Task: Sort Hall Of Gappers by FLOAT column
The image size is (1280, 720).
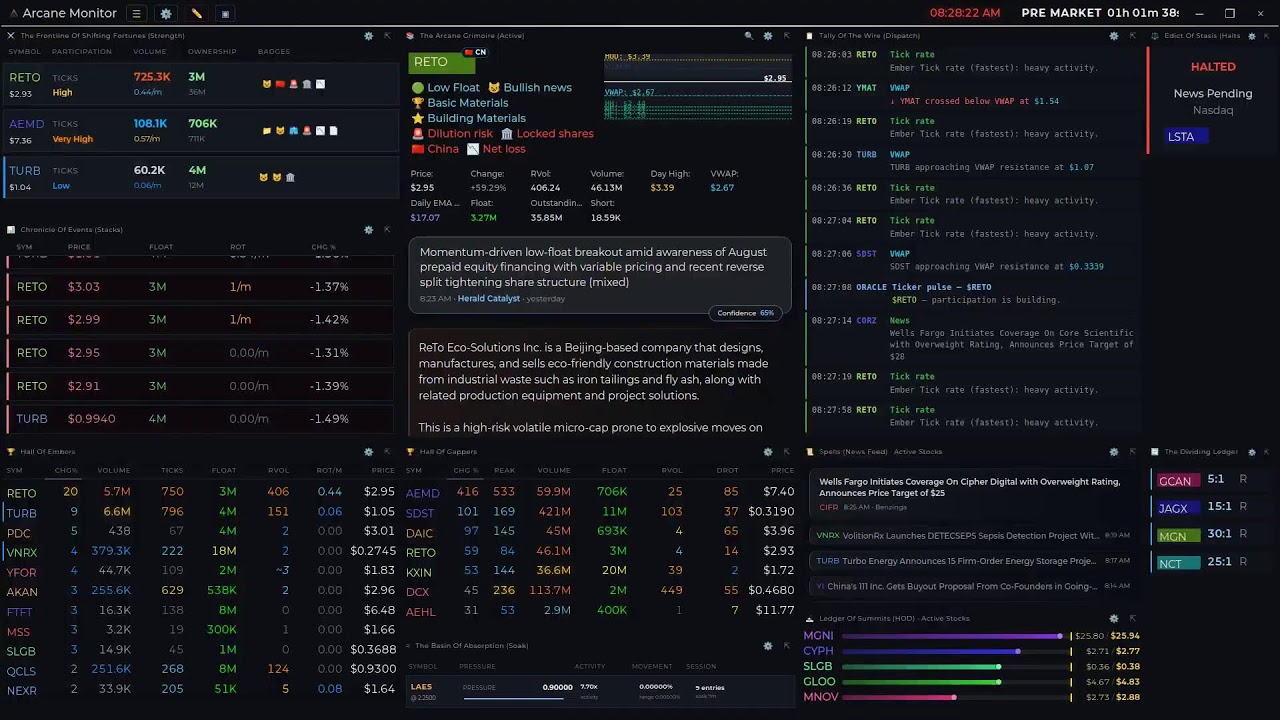Action: pyautogui.click(x=614, y=470)
